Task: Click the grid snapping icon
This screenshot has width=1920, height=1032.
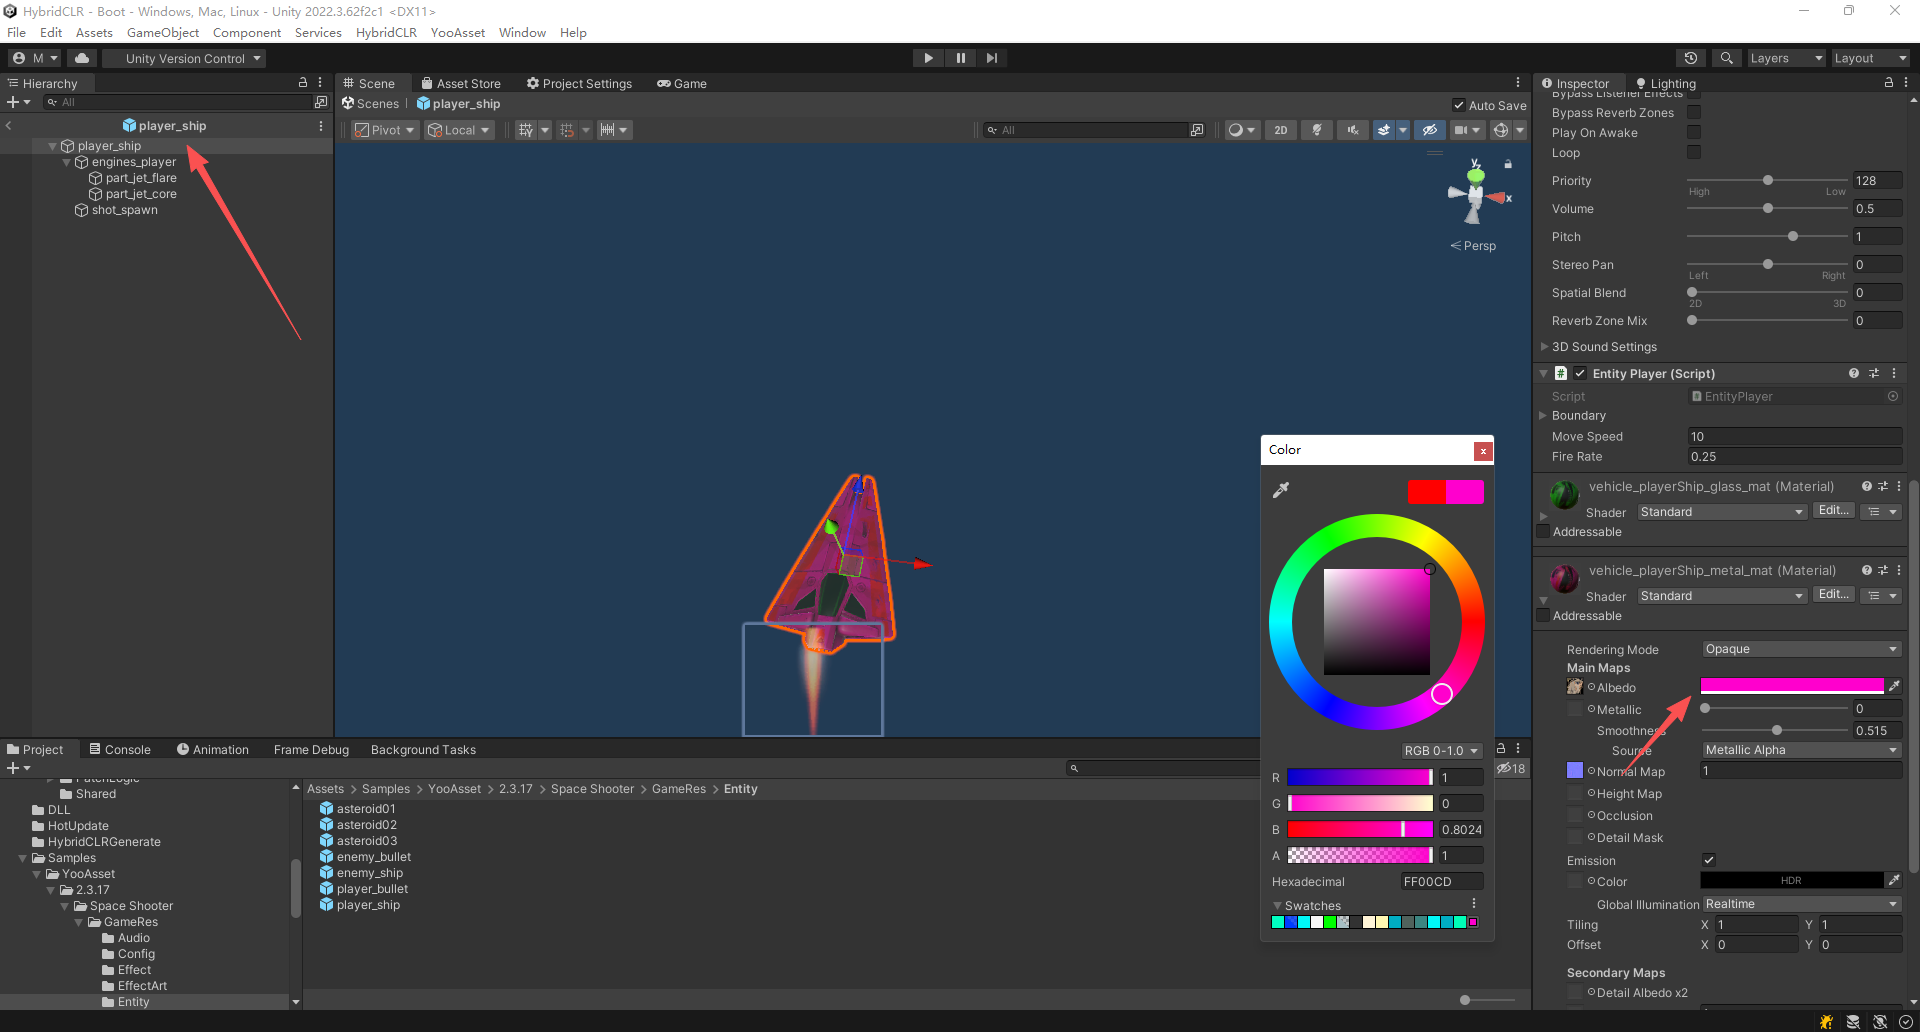Action: 567,130
